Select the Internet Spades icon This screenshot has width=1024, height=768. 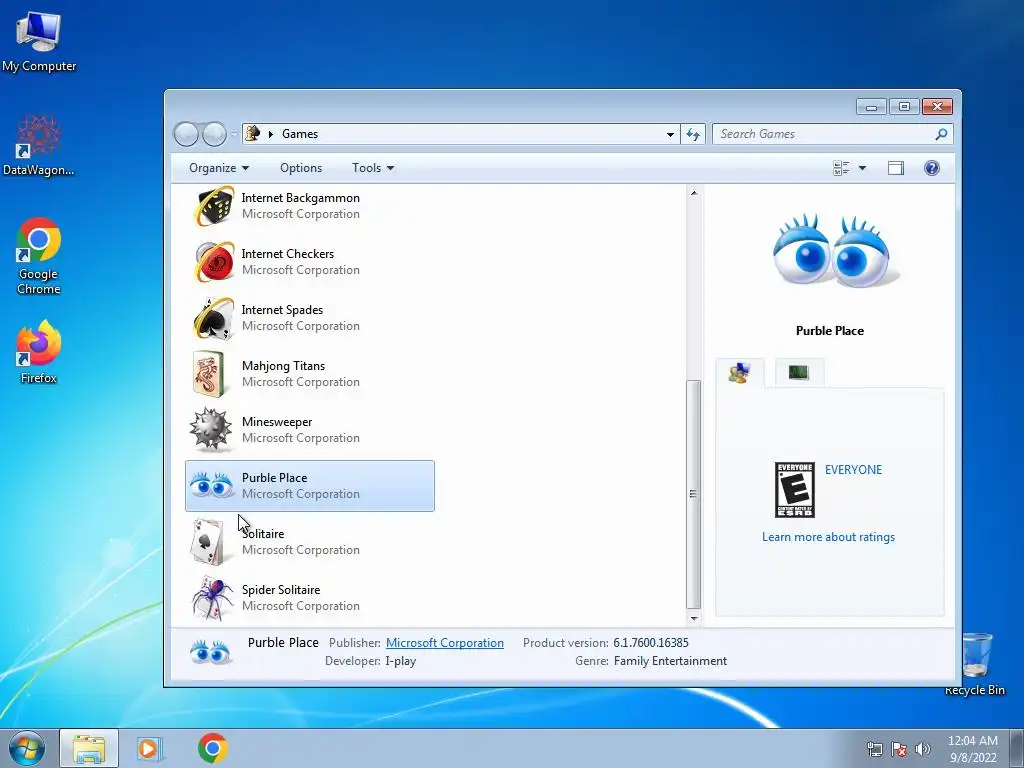214,318
